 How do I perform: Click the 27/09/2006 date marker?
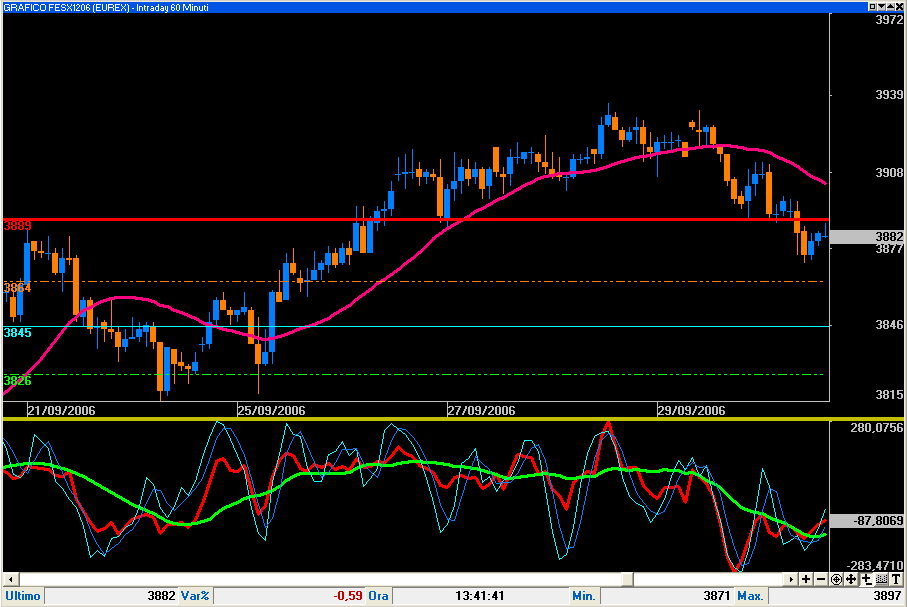click(x=481, y=410)
